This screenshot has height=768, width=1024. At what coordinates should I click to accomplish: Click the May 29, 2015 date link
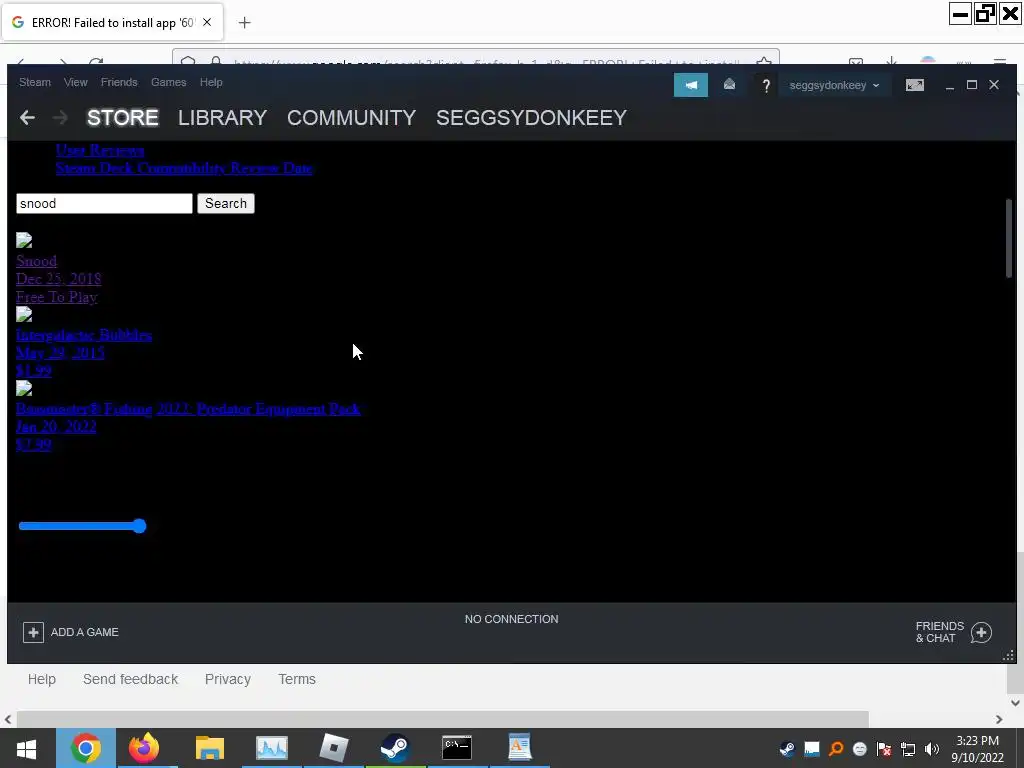click(x=60, y=353)
